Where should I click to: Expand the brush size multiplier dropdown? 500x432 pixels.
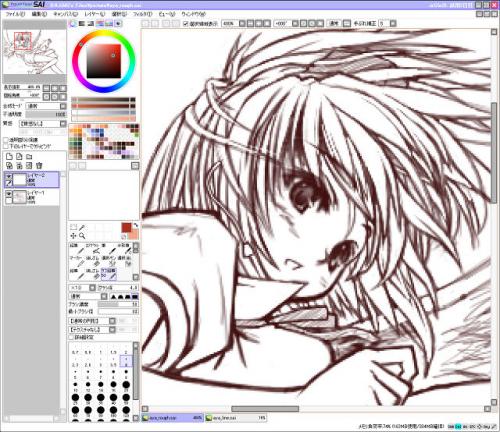point(92,288)
